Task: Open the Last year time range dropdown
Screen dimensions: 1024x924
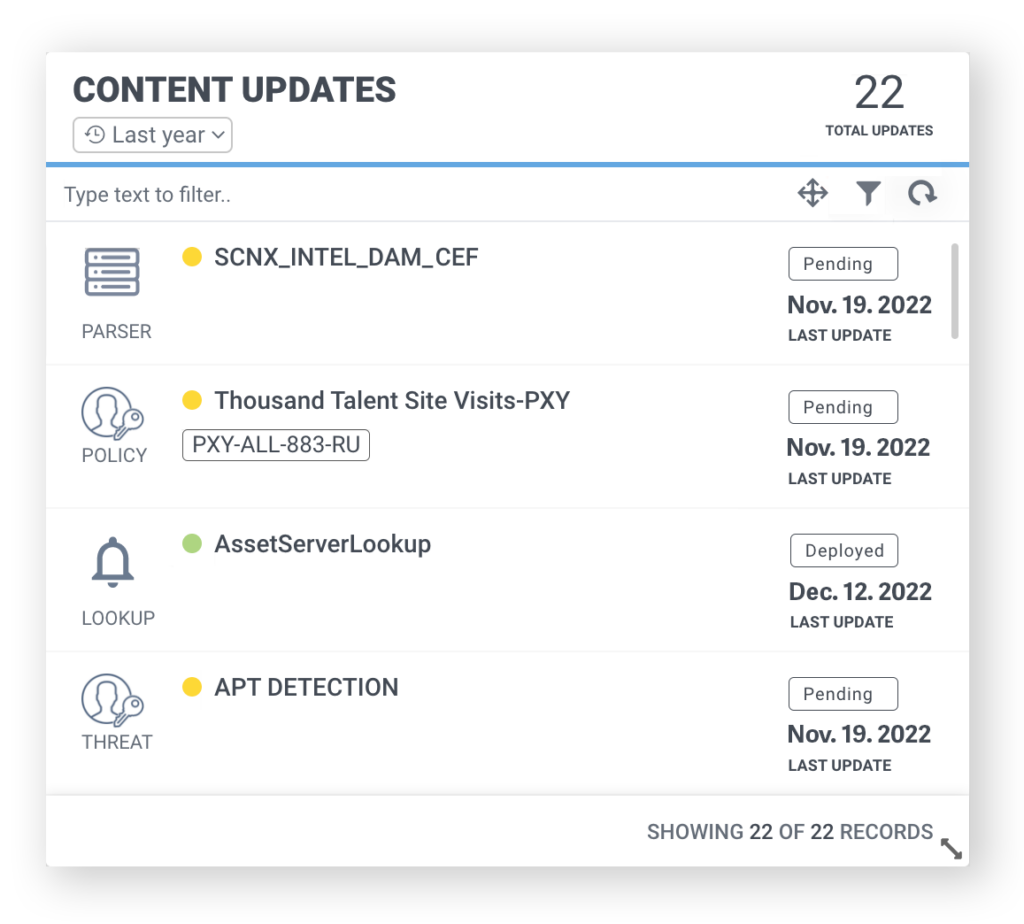Action: [x=153, y=135]
